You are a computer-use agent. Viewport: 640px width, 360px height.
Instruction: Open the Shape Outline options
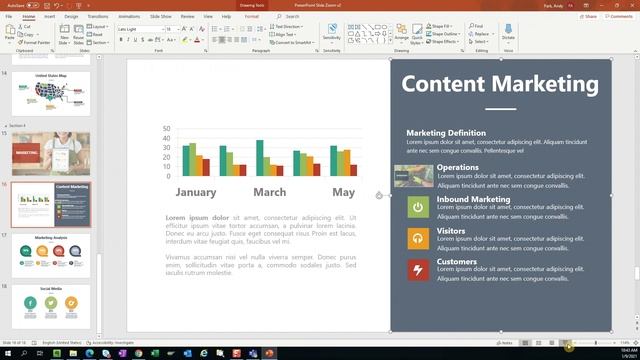(444, 34)
